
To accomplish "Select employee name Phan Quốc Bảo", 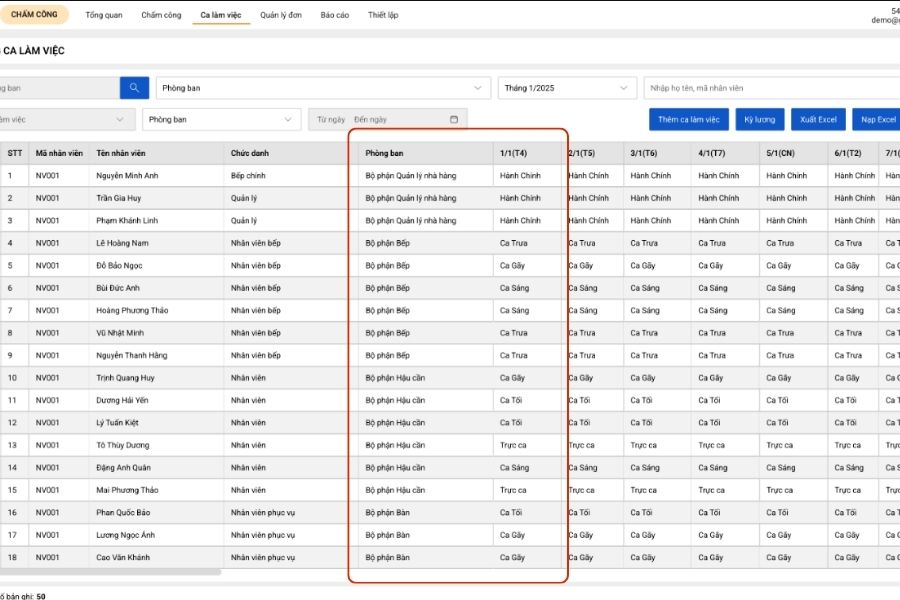I will 123,512.
